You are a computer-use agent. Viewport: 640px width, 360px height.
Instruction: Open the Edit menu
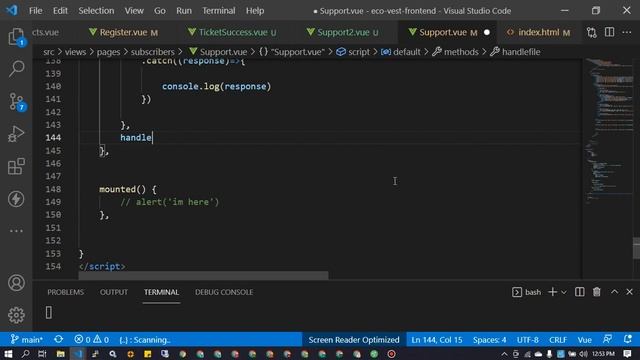tap(60, 11)
